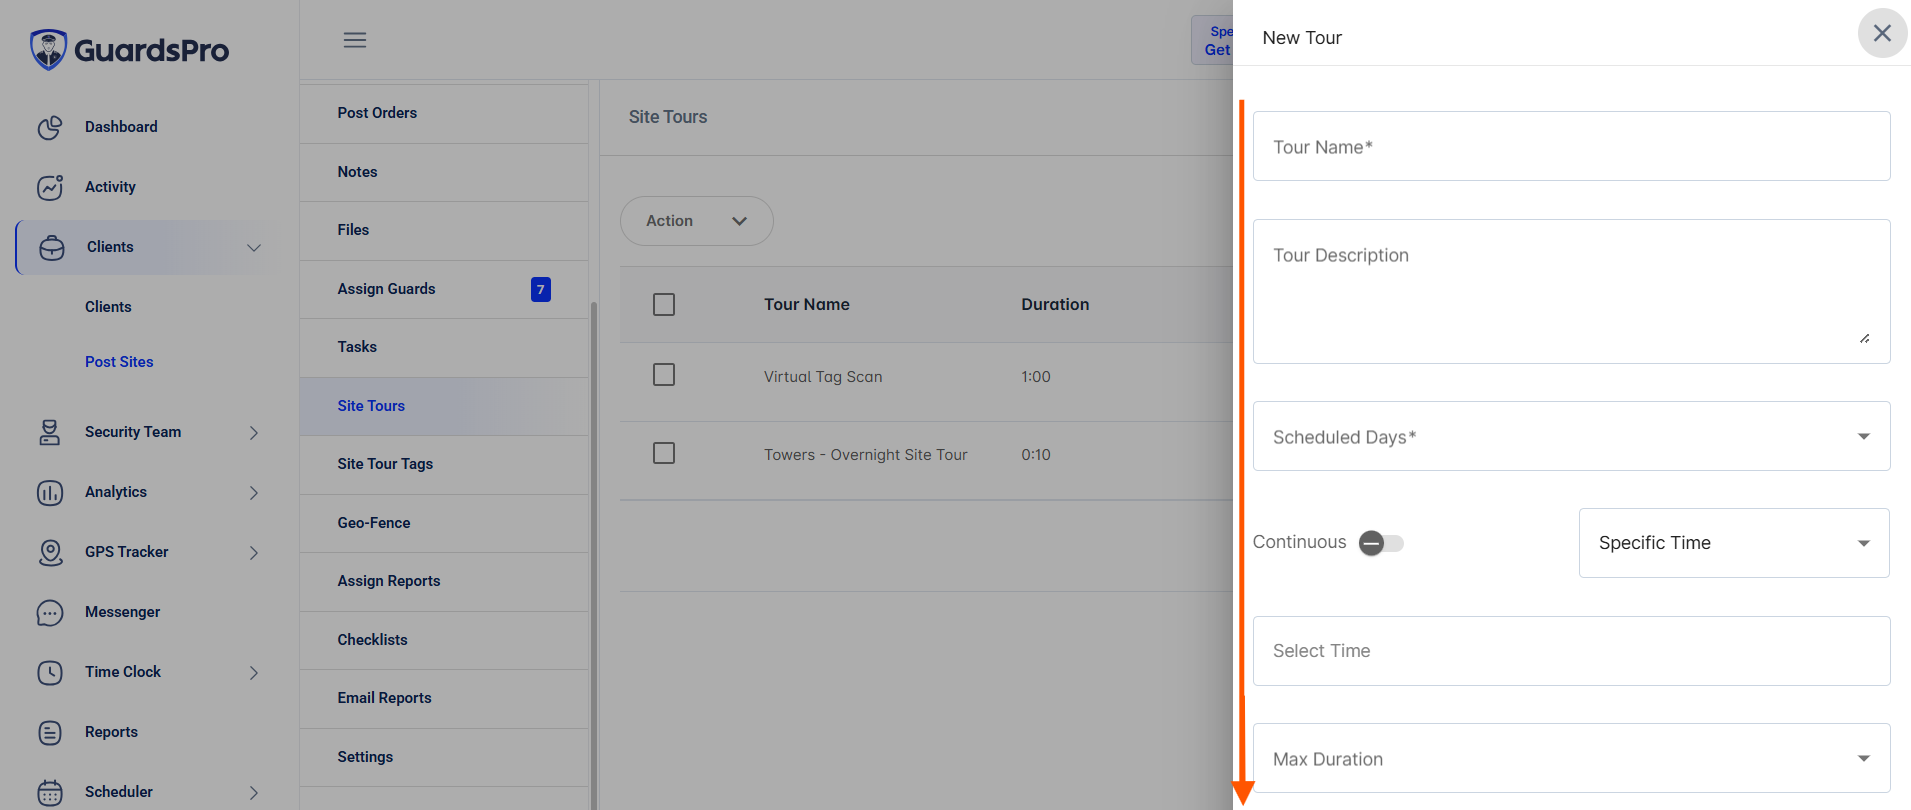
Task: Open the Specific Time dropdown
Action: pos(1734,543)
